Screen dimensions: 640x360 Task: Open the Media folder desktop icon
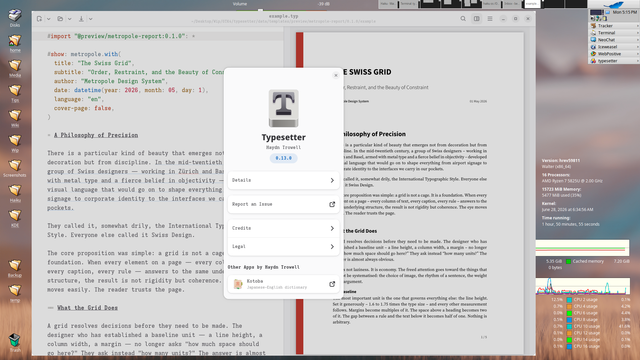tap(15, 68)
